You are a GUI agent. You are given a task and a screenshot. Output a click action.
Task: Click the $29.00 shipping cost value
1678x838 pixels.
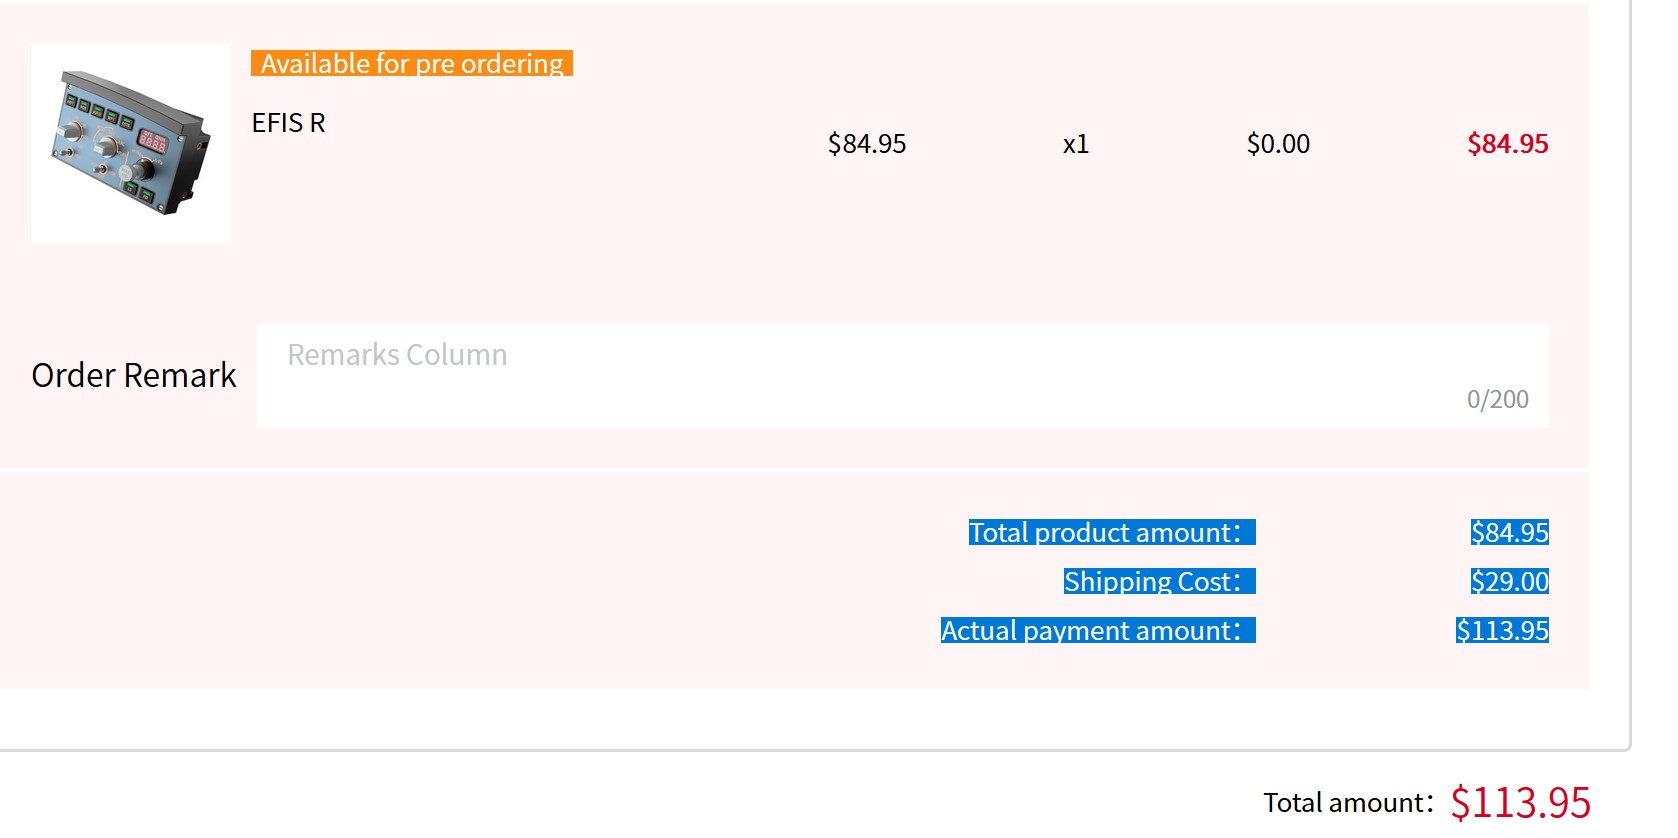pyautogui.click(x=1510, y=581)
